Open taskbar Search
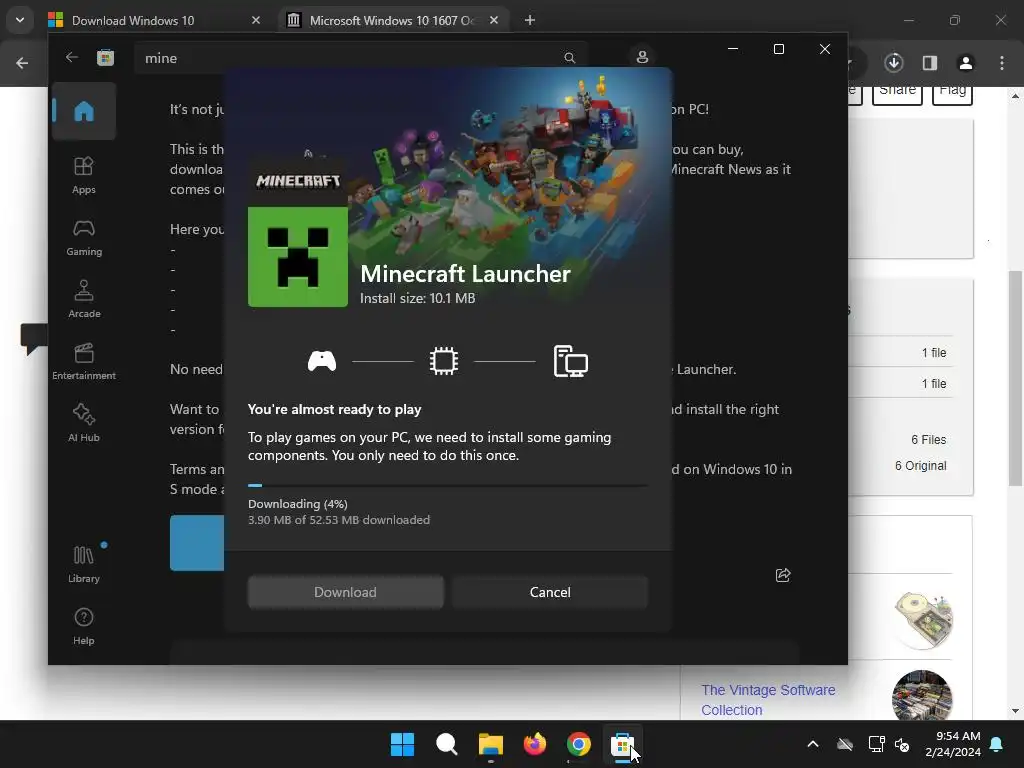1024x768 pixels. click(x=447, y=744)
